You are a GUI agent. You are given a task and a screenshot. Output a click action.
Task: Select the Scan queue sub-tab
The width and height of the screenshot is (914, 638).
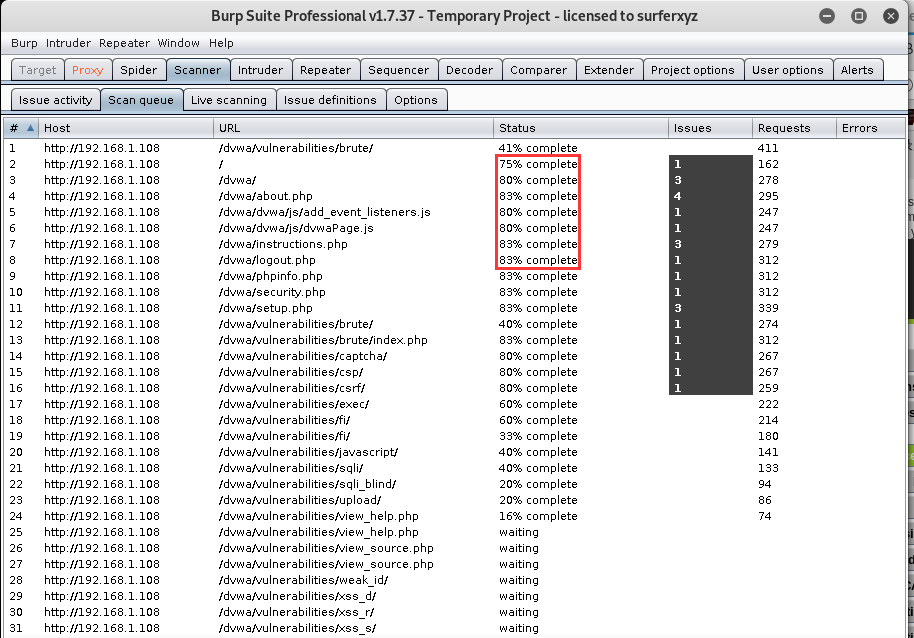point(141,100)
